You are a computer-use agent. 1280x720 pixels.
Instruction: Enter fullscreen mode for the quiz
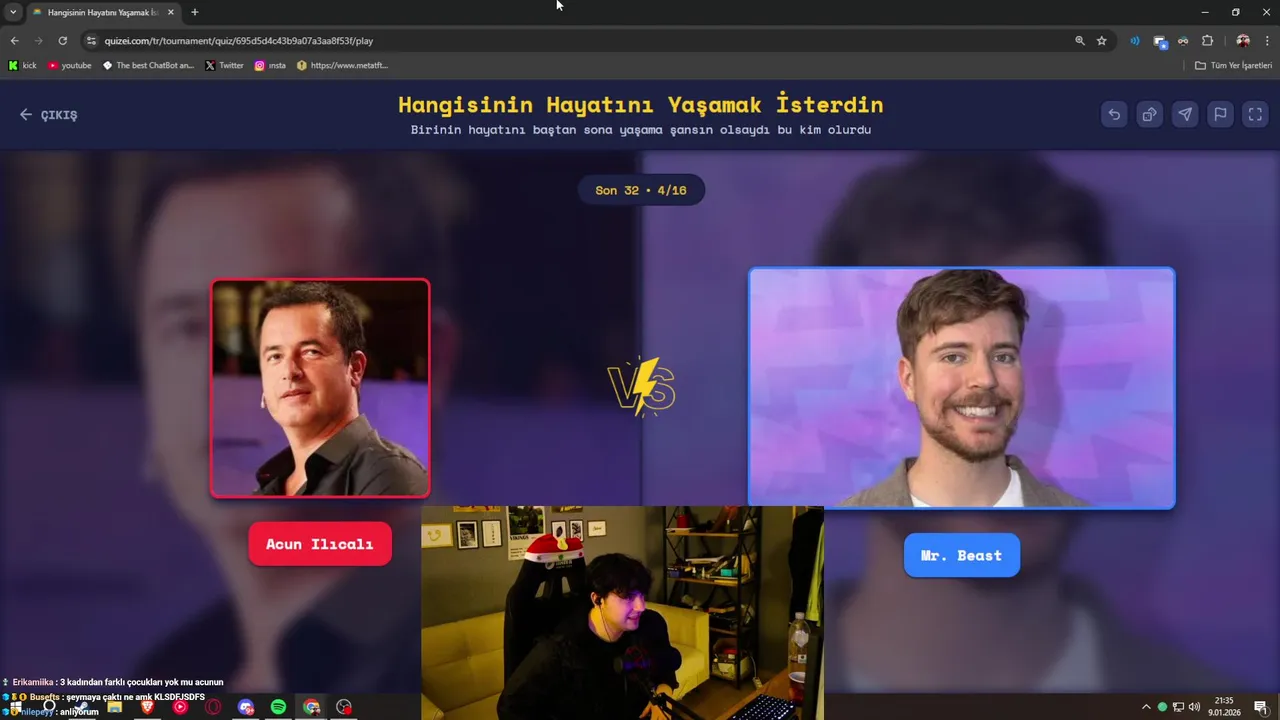pyautogui.click(x=1255, y=114)
